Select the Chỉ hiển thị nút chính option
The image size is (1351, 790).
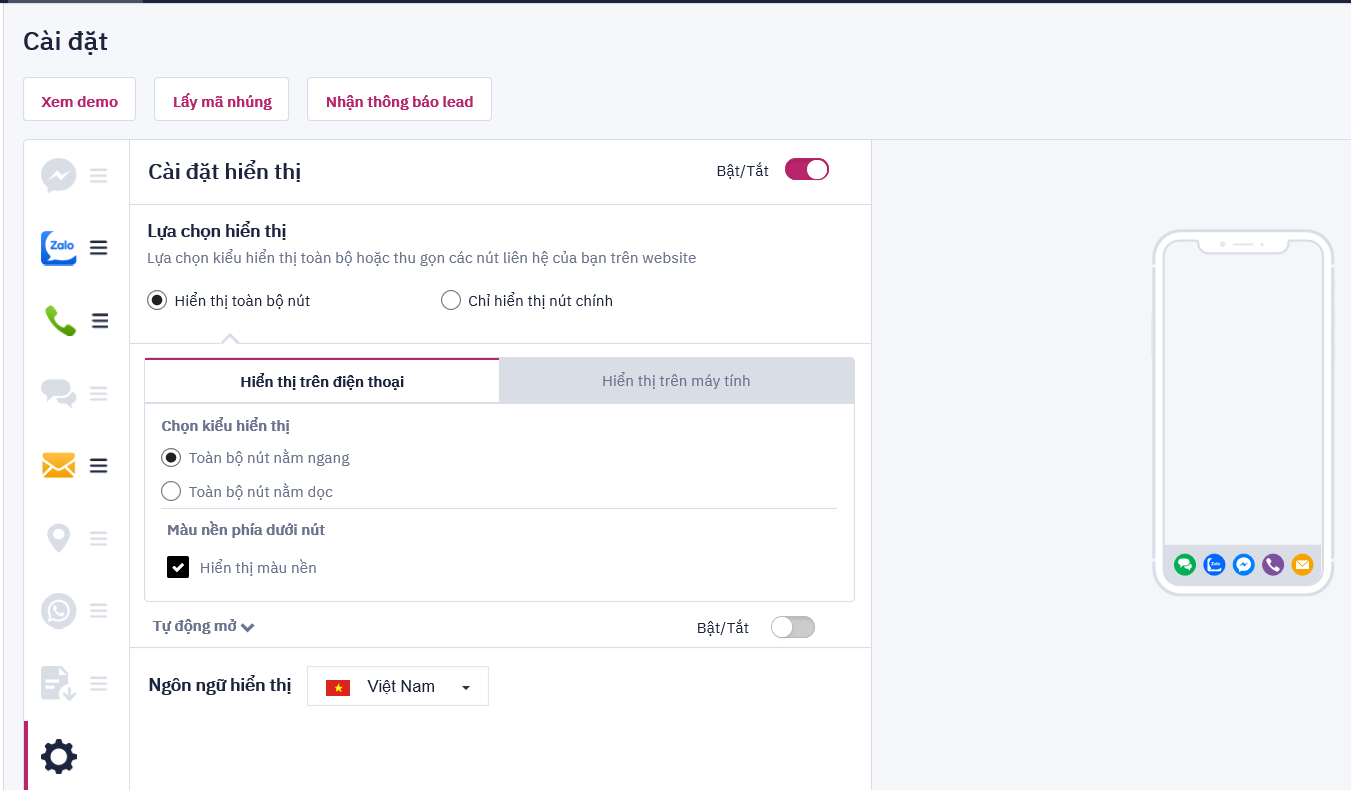point(451,300)
